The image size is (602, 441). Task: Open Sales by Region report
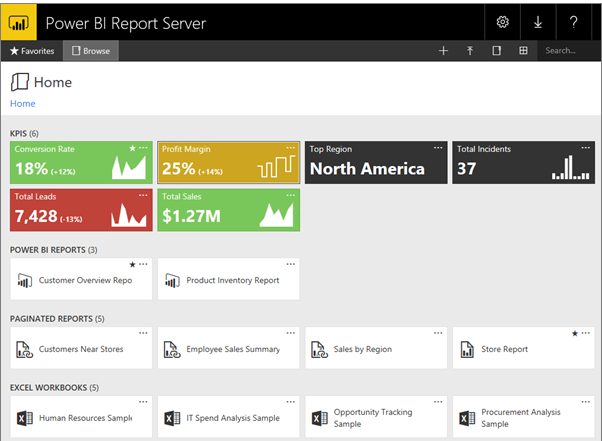coord(376,348)
